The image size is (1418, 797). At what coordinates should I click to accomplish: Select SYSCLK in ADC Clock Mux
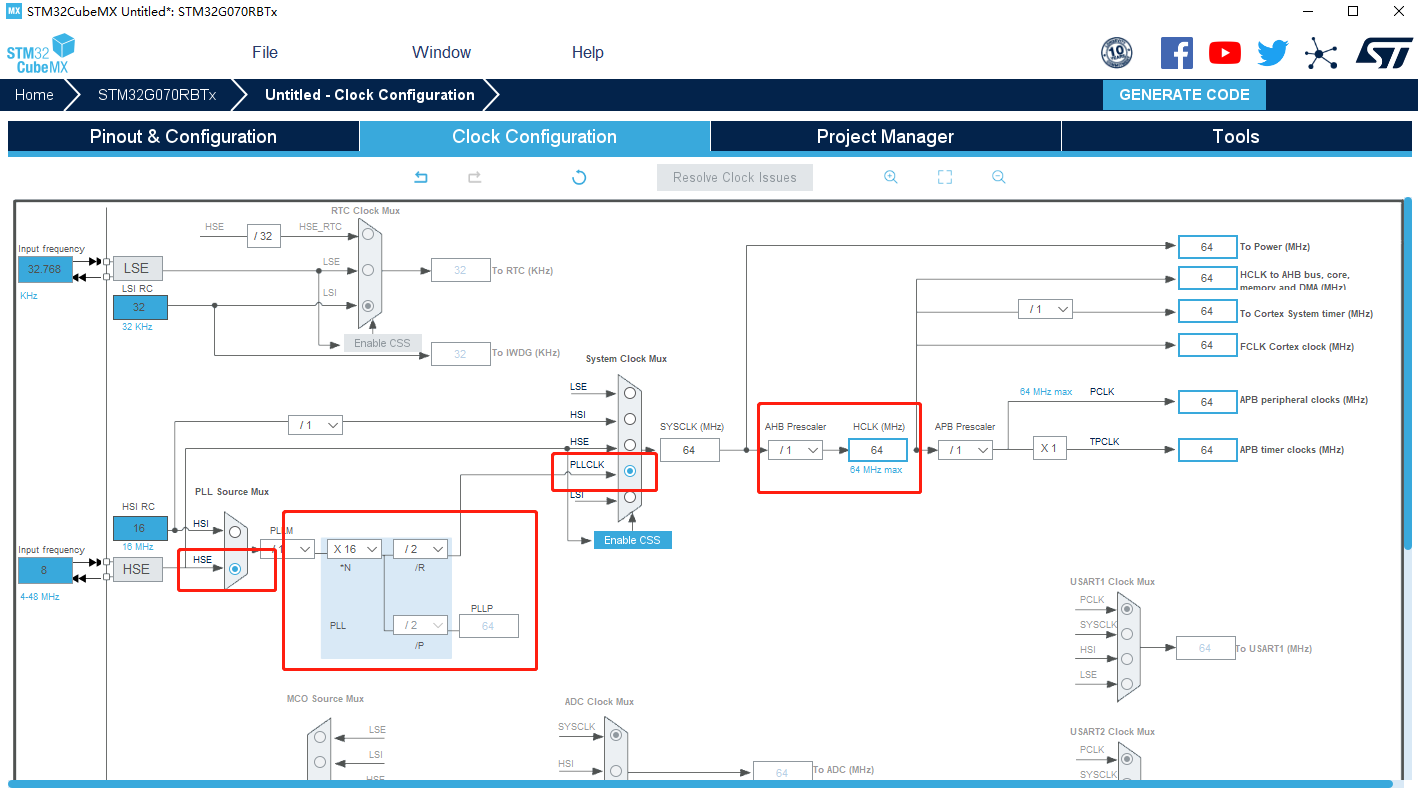(616, 735)
